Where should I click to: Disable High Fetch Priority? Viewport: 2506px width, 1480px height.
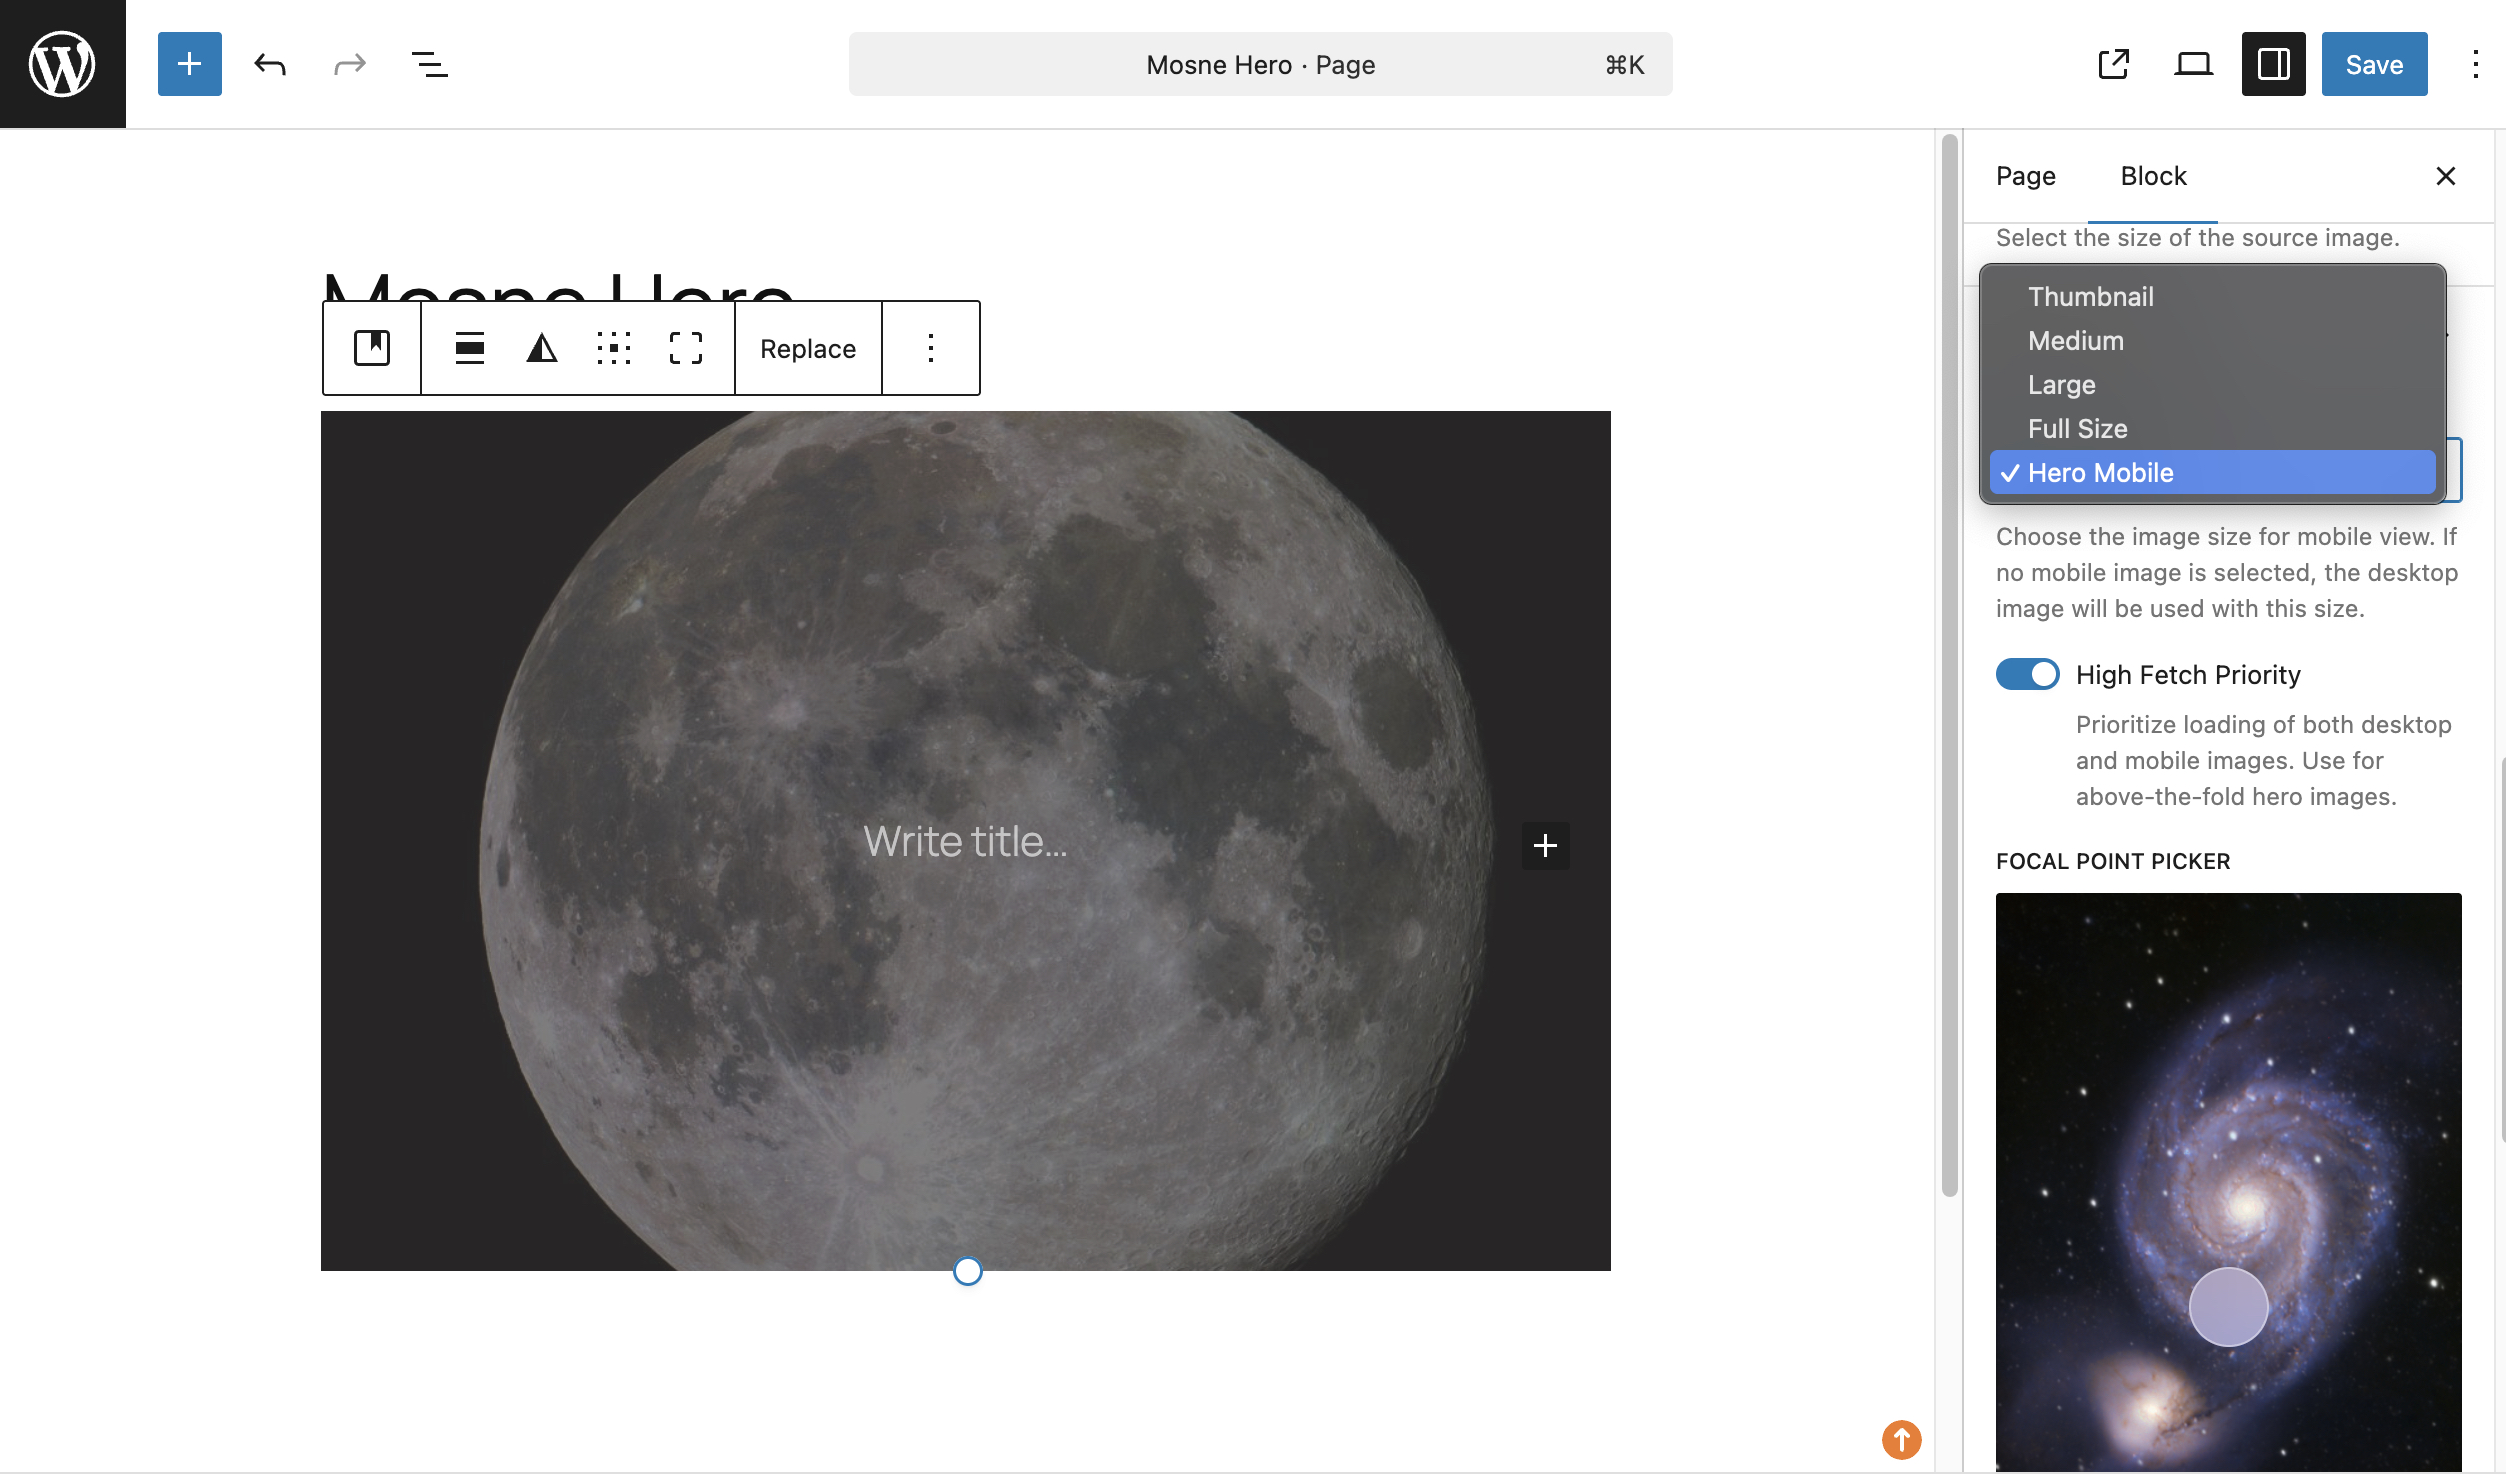(2028, 674)
